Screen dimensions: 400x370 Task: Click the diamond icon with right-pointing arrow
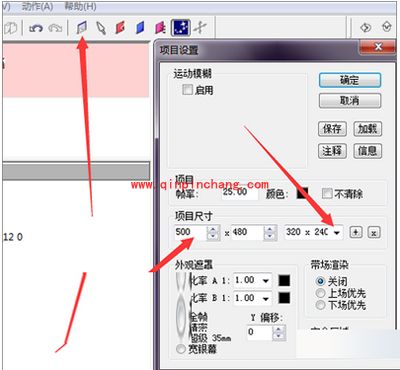pos(365,27)
